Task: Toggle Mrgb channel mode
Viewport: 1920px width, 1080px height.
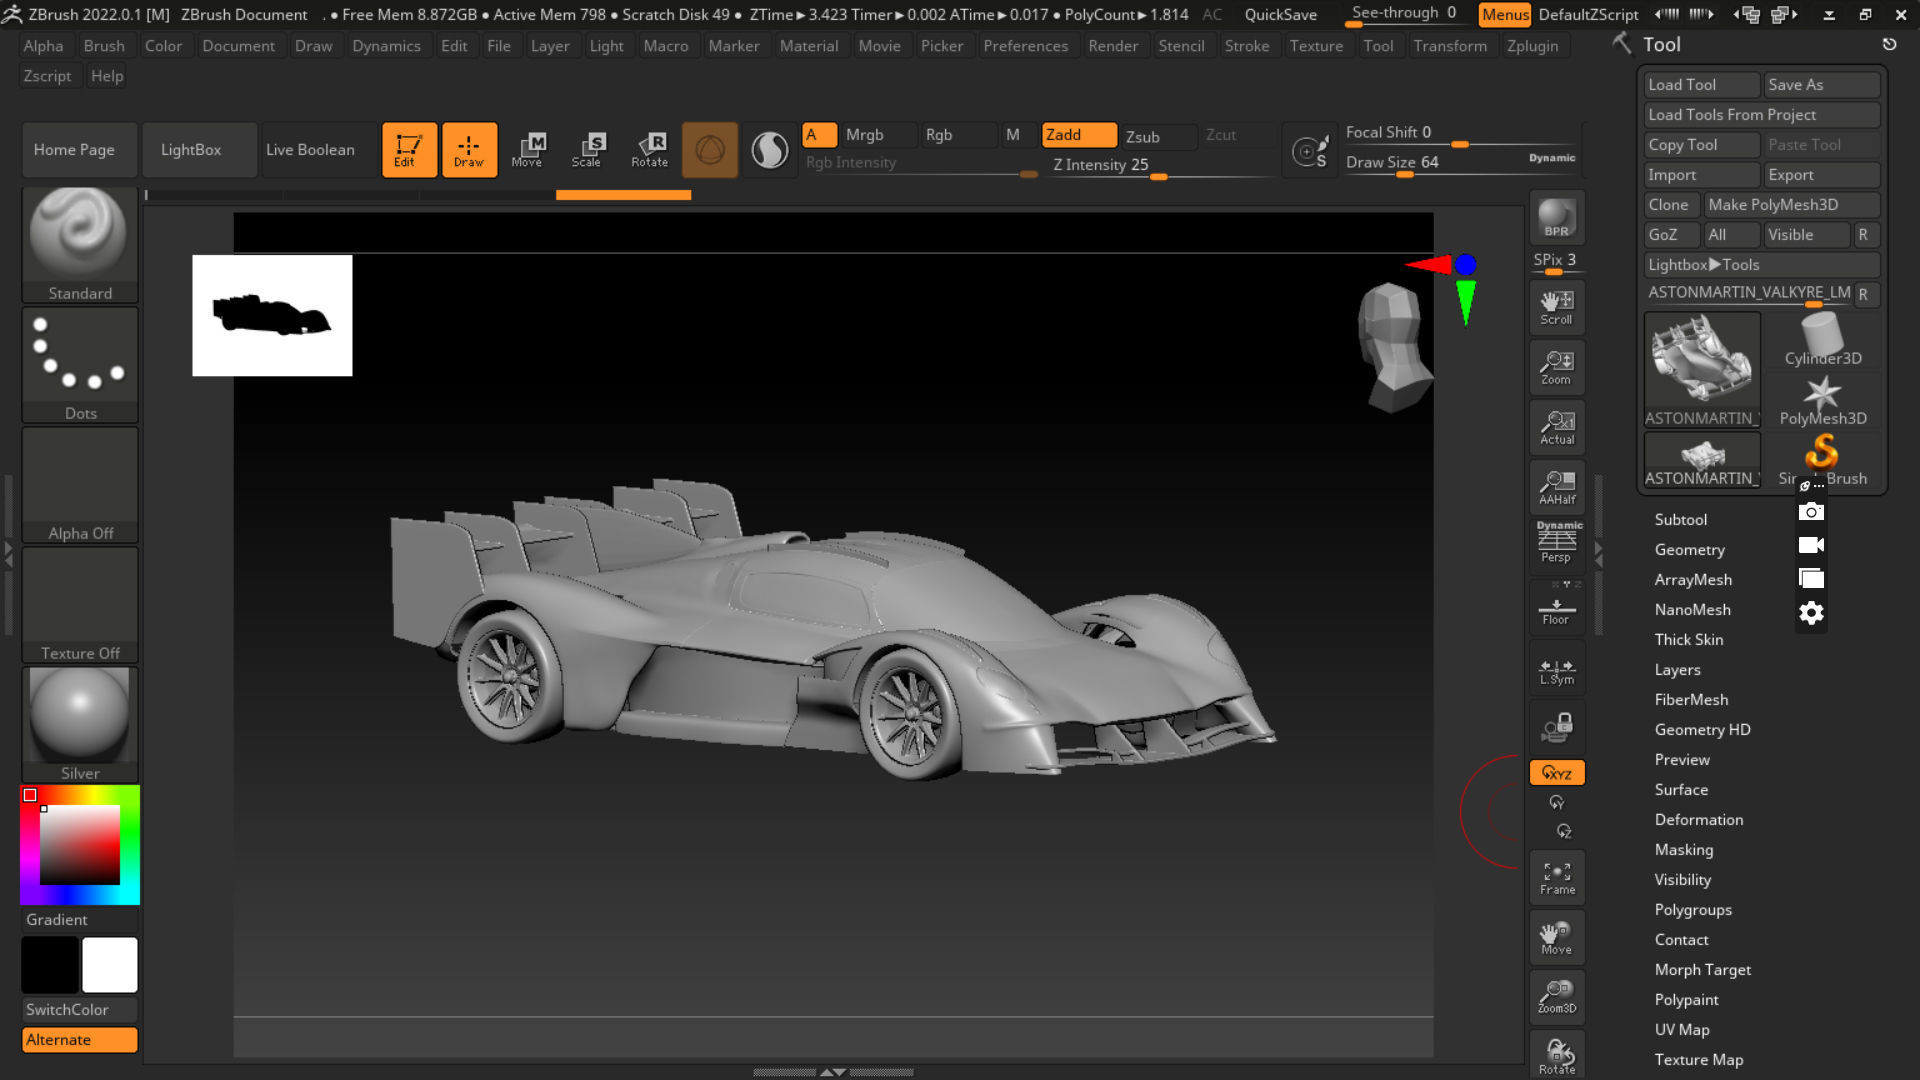Action: coord(878,135)
